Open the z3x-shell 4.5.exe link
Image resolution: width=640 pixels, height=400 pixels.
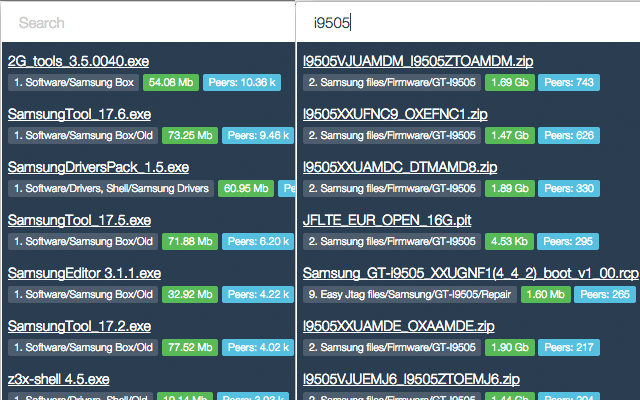[x=58, y=380]
